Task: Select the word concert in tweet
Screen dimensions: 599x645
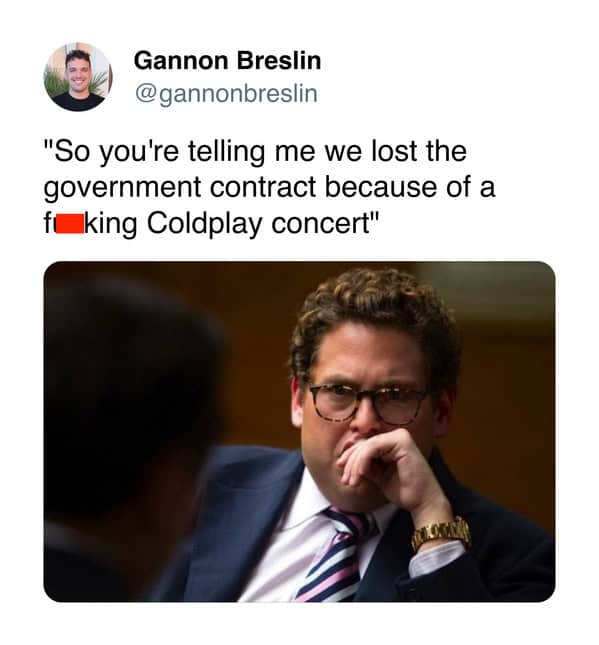Action: (320, 224)
